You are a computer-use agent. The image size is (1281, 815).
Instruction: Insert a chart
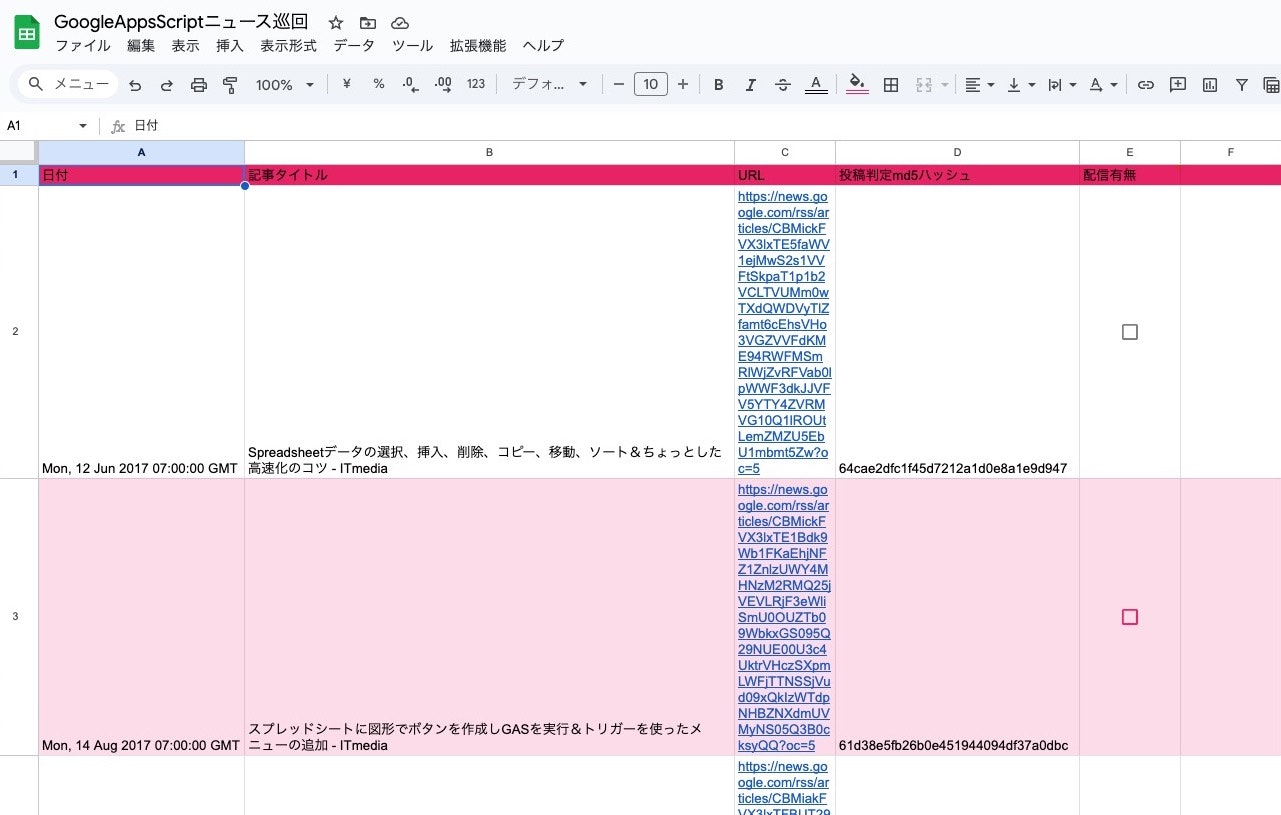[1210, 84]
